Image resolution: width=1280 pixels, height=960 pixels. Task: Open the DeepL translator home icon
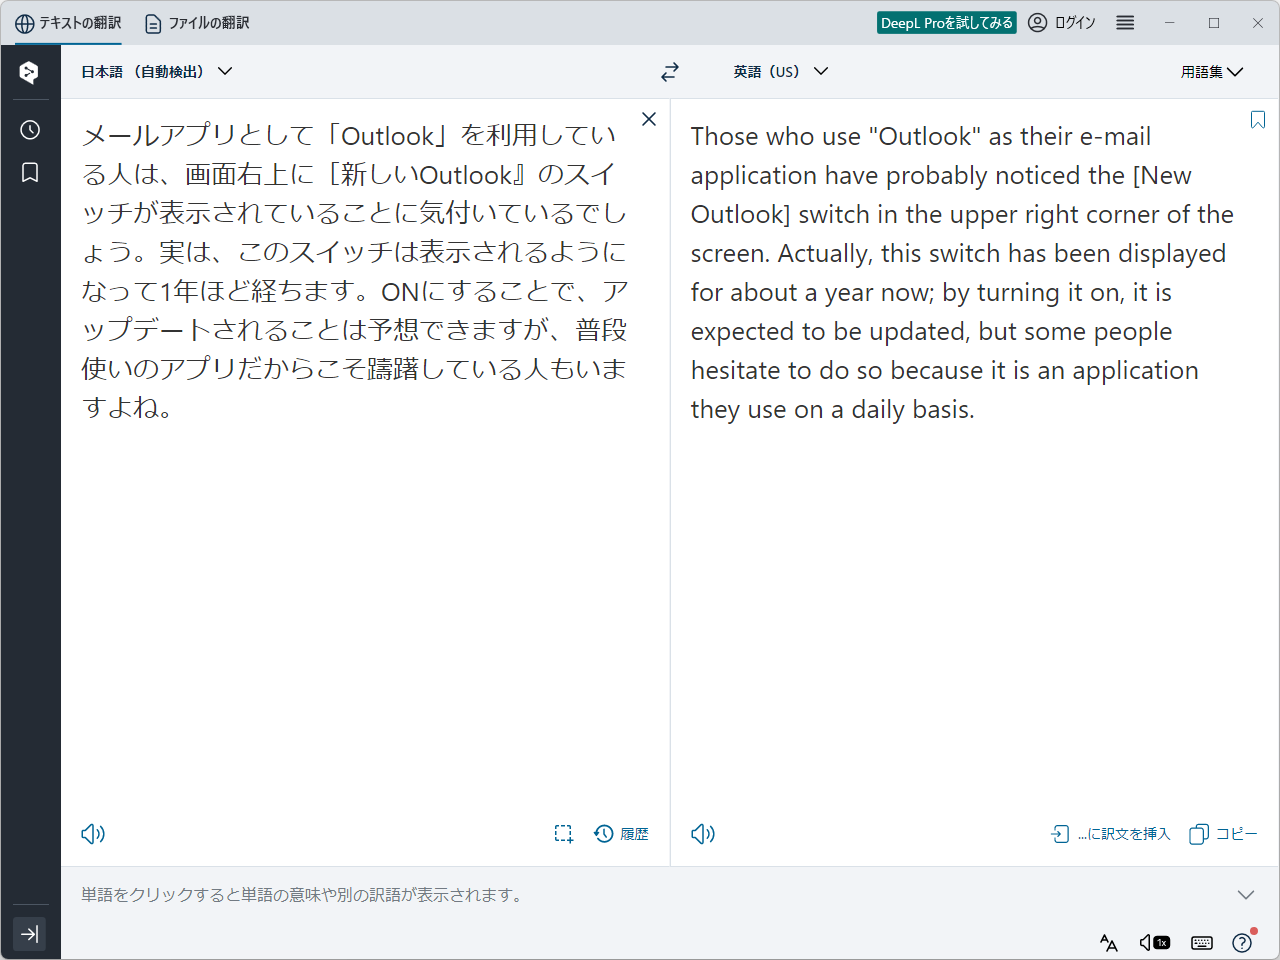tap(29, 71)
